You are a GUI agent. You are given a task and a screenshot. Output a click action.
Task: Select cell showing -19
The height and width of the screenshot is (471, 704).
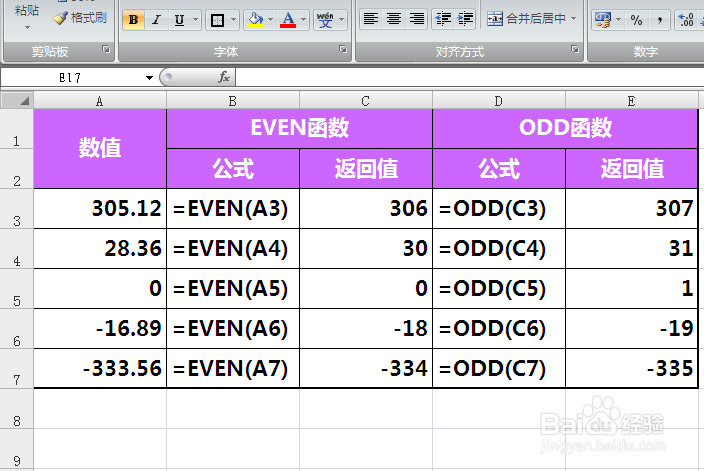631,328
